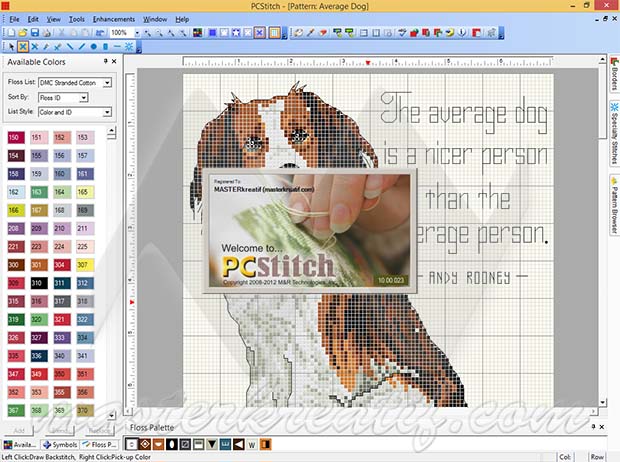Viewport: 620px width, 462px height.
Task: Dismiss the PCStitch welcome splash screen
Action: (310, 231)
